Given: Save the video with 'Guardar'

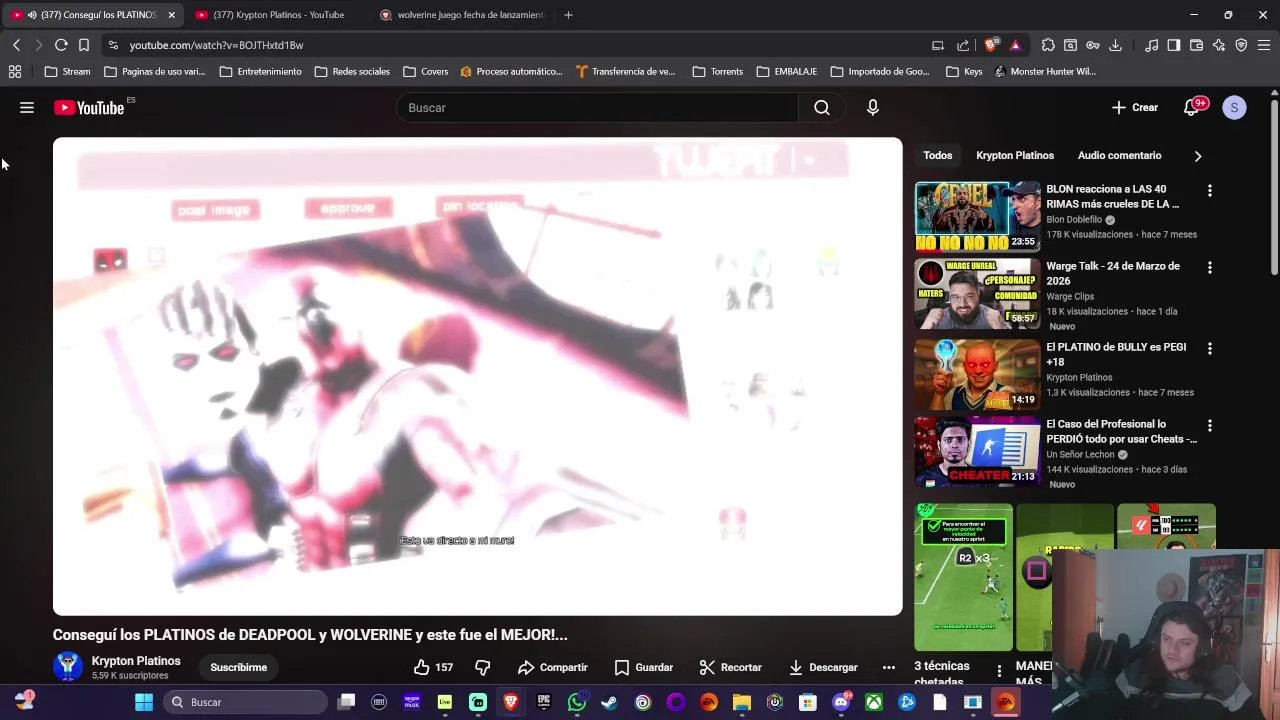Looking at the screenshot, I should coord(643,667).
